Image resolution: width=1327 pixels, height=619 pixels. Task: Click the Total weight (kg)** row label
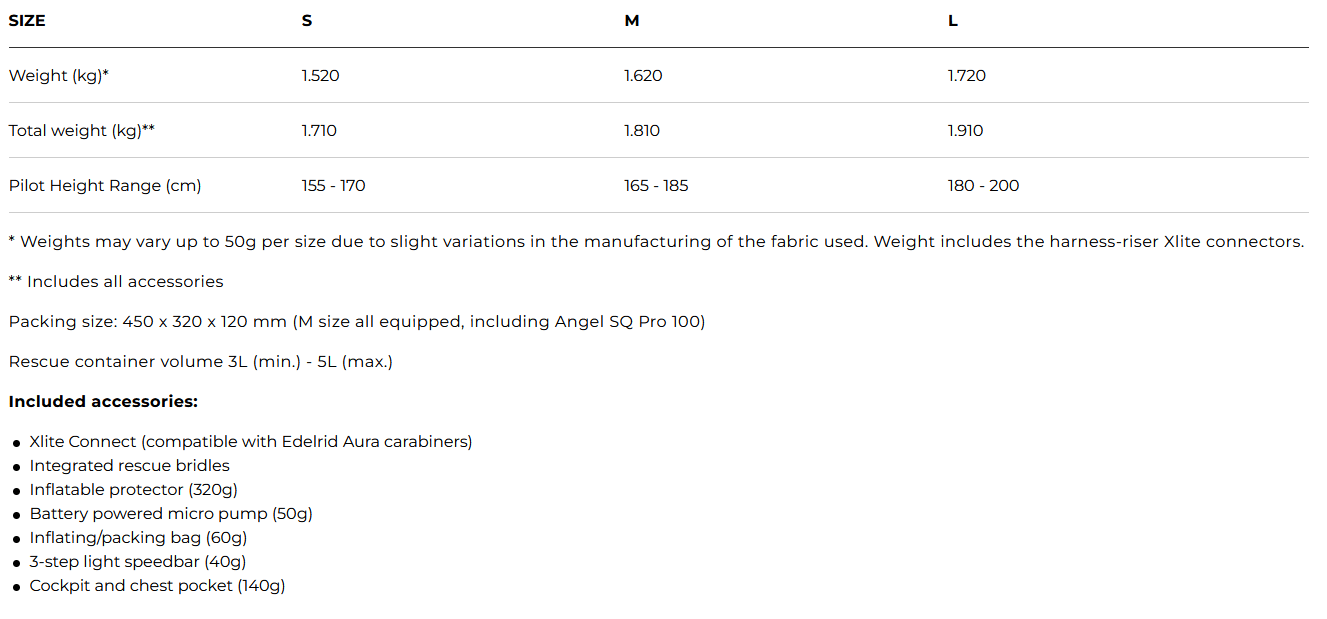82,130
